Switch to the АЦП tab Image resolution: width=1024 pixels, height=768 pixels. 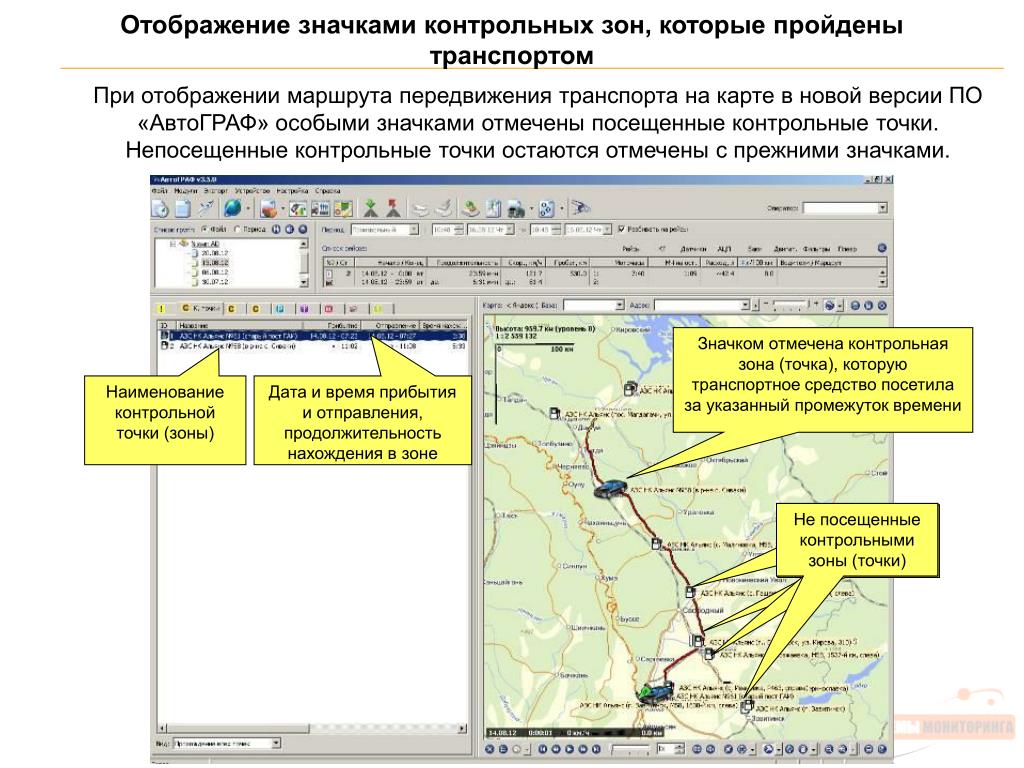pyautogui.click(x=724, y=249)
